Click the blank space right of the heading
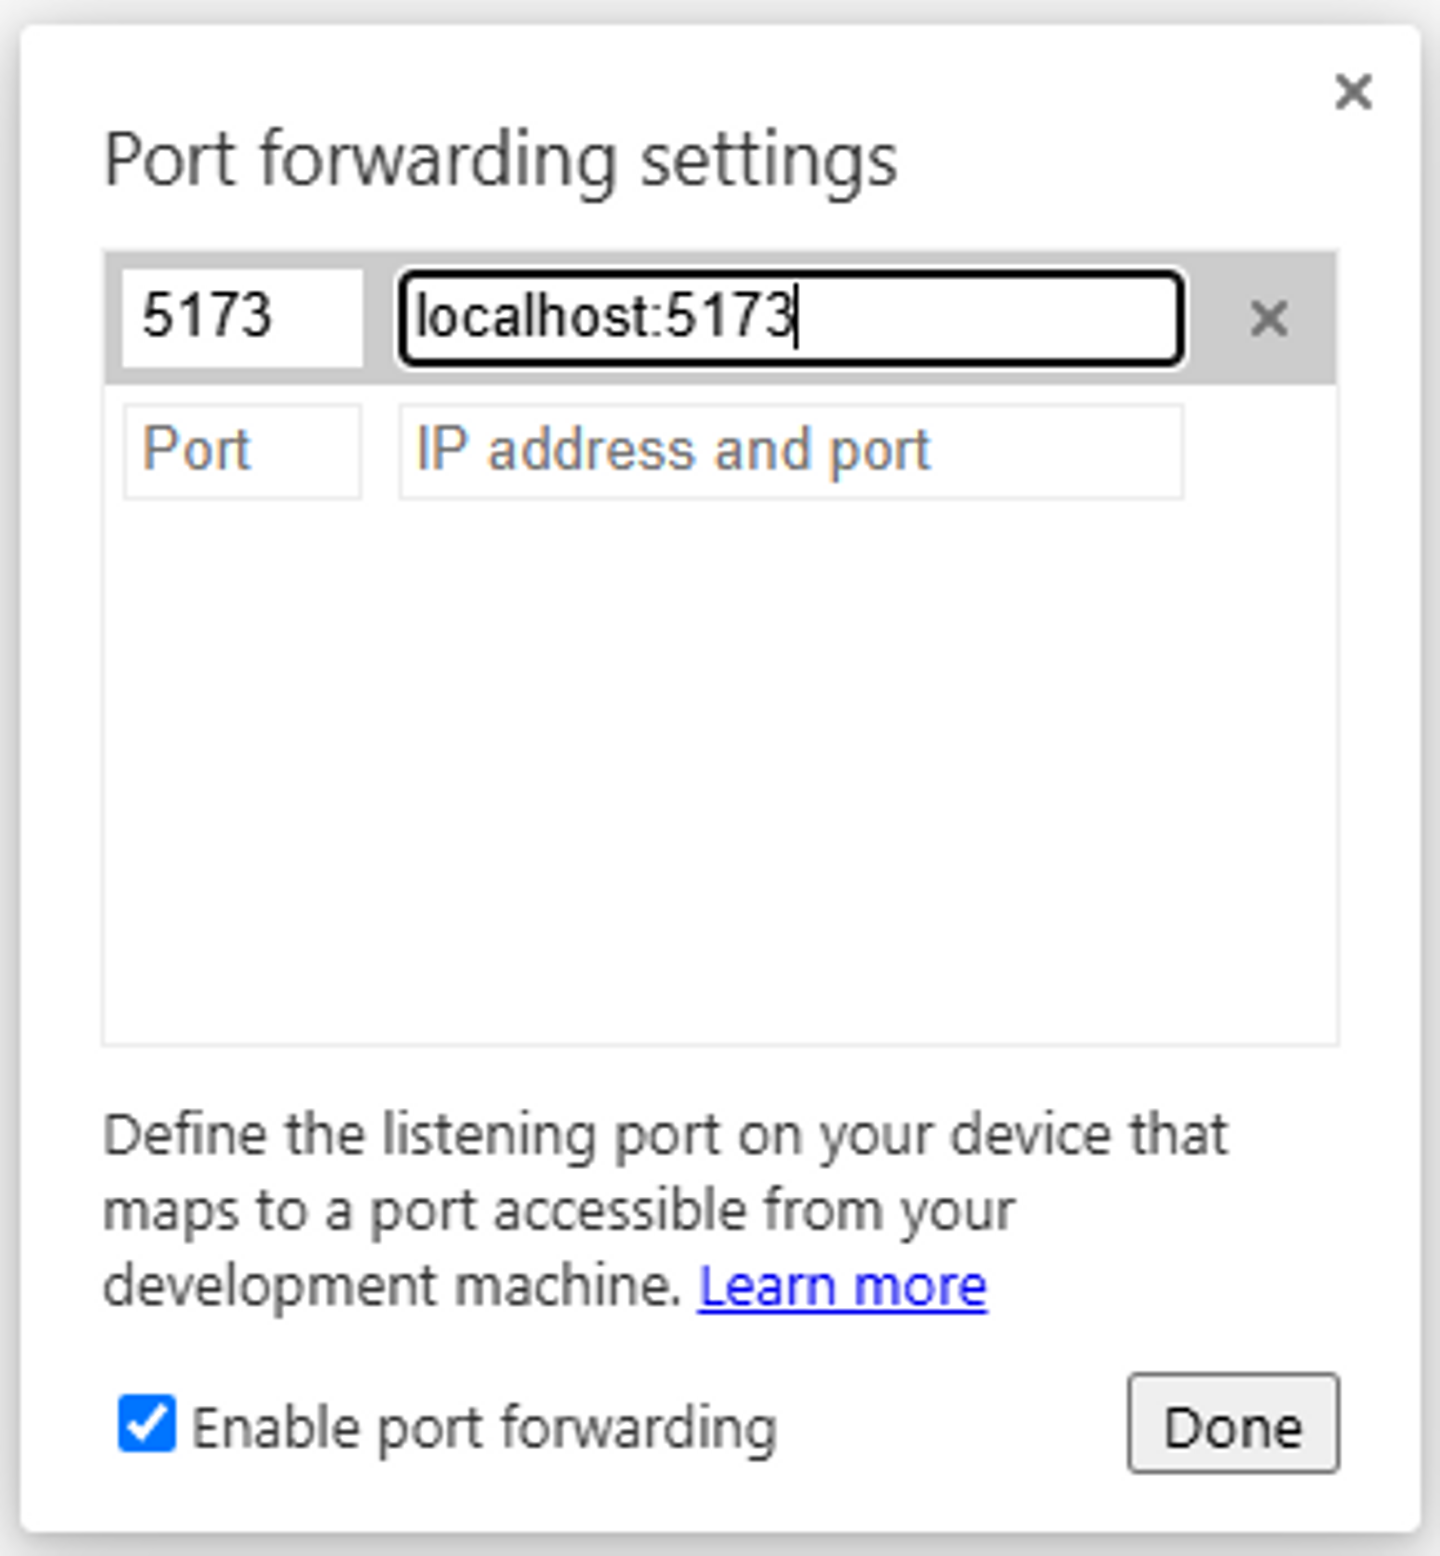The width and height of the screenshot is (1440, 1556). 1100,160
